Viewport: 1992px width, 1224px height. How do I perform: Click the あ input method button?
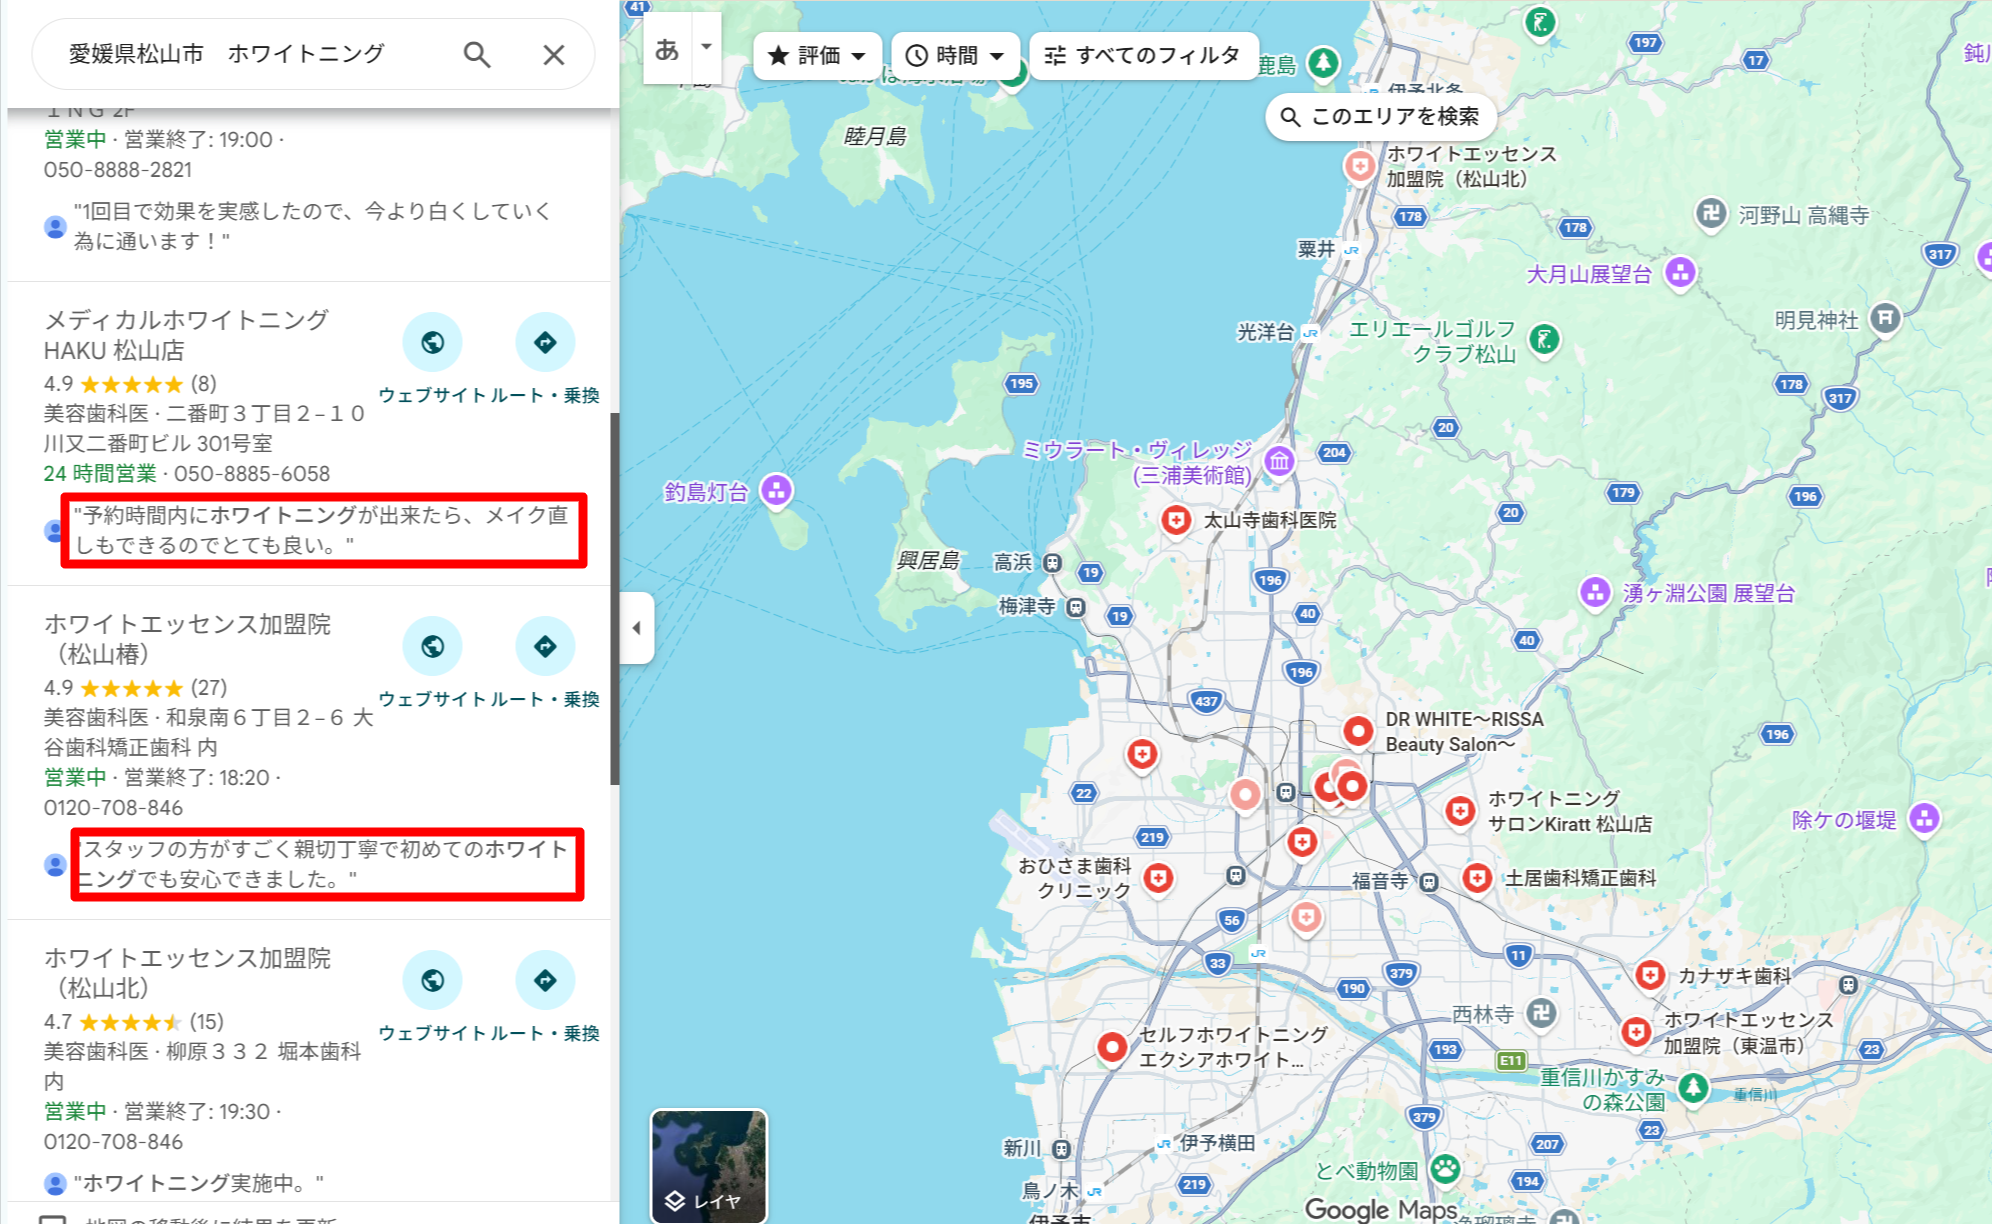click(x=667, y=48)
